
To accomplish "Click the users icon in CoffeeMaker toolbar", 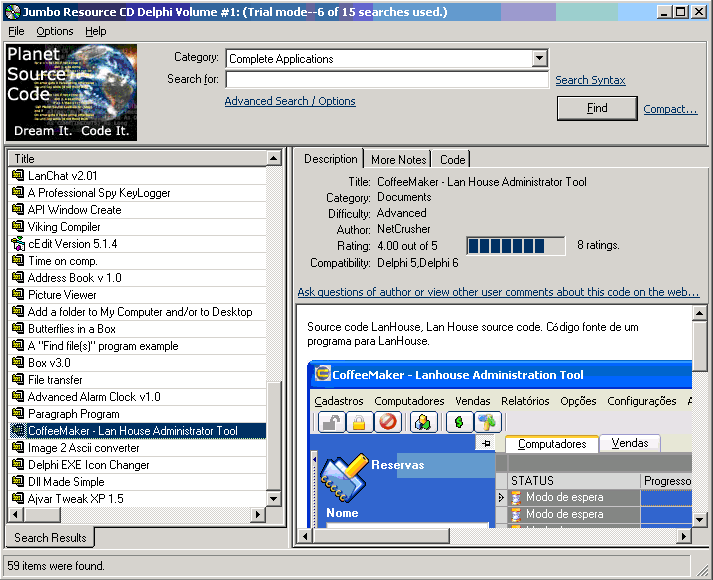I will (423, 422).
